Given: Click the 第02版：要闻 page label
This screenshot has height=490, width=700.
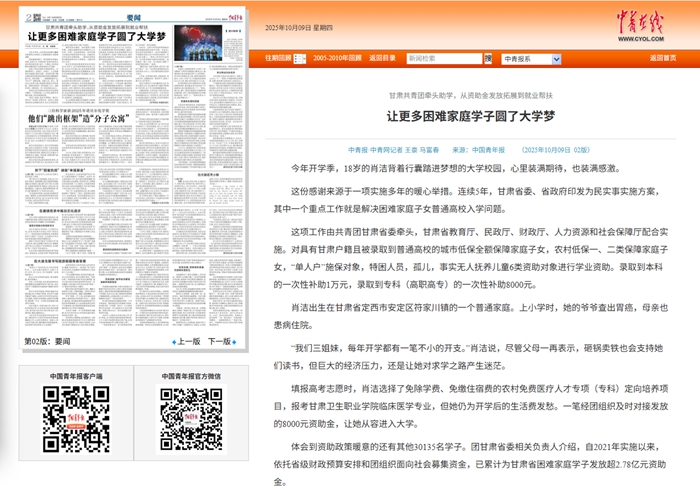Looking at the screenshot, I should [46, 342].
